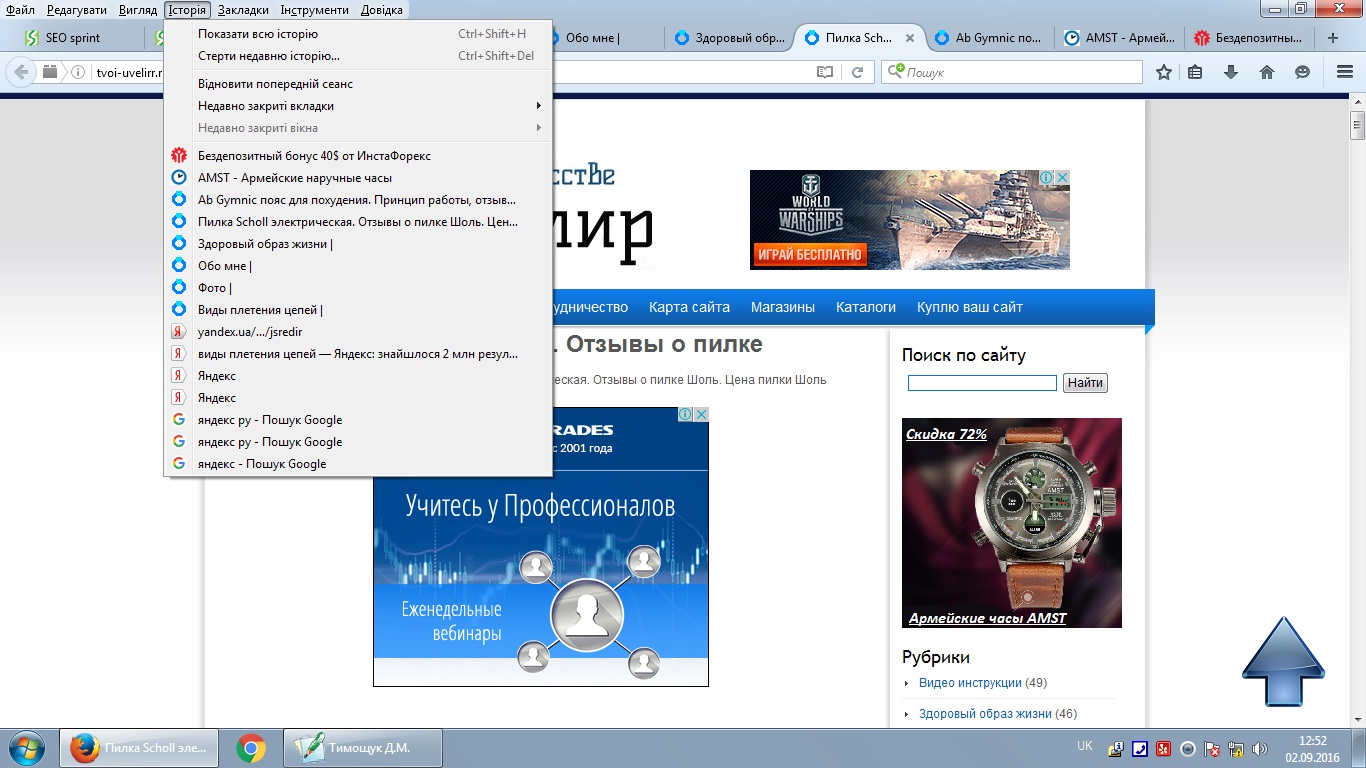Click the Найти search button
Image resolution: width=1366 pixels, height=768 pixels.
click(x=1085, y=383)
